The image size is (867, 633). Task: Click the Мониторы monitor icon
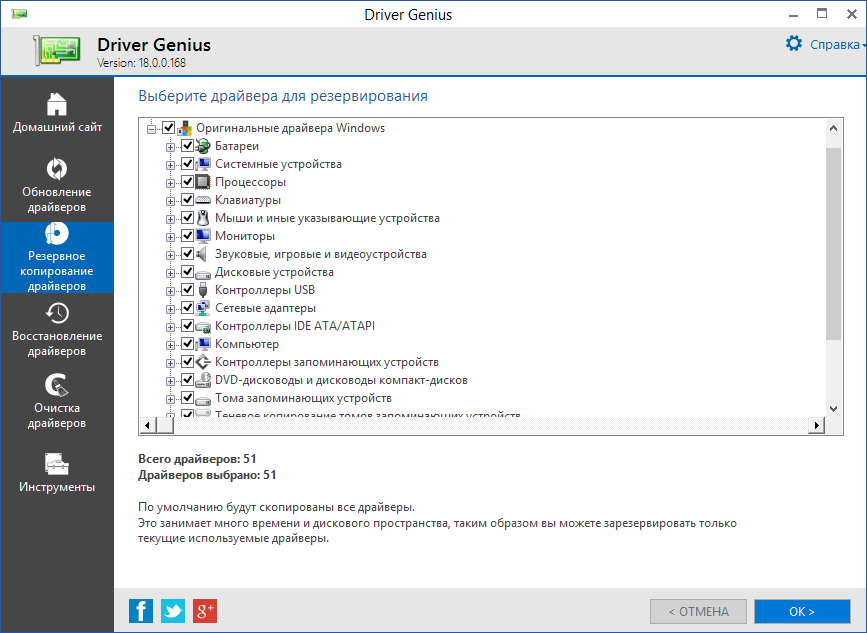coord(203,236)
